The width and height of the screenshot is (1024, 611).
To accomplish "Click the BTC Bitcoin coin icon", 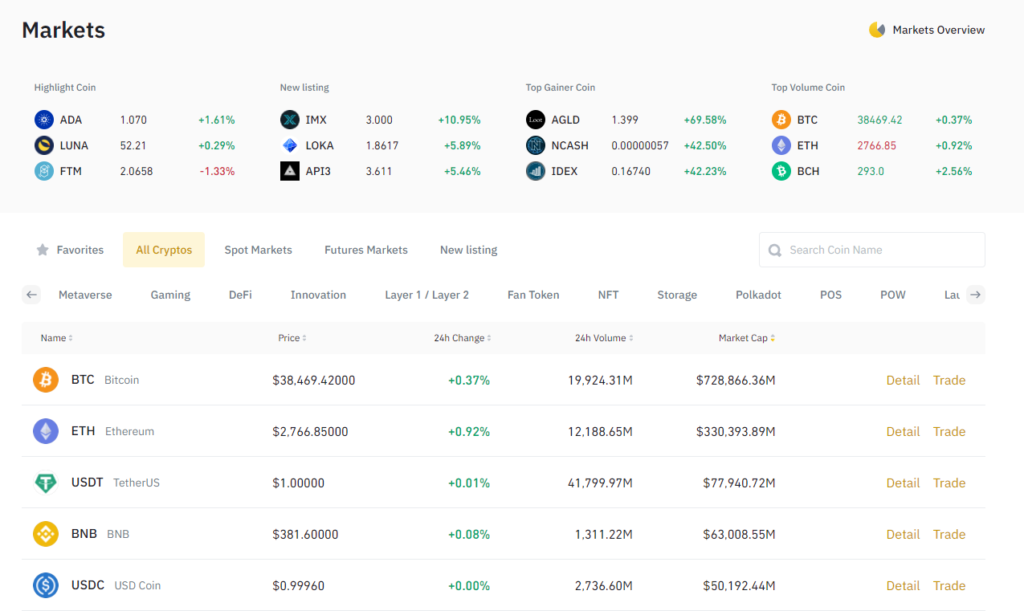I will [x=47, y=380].
